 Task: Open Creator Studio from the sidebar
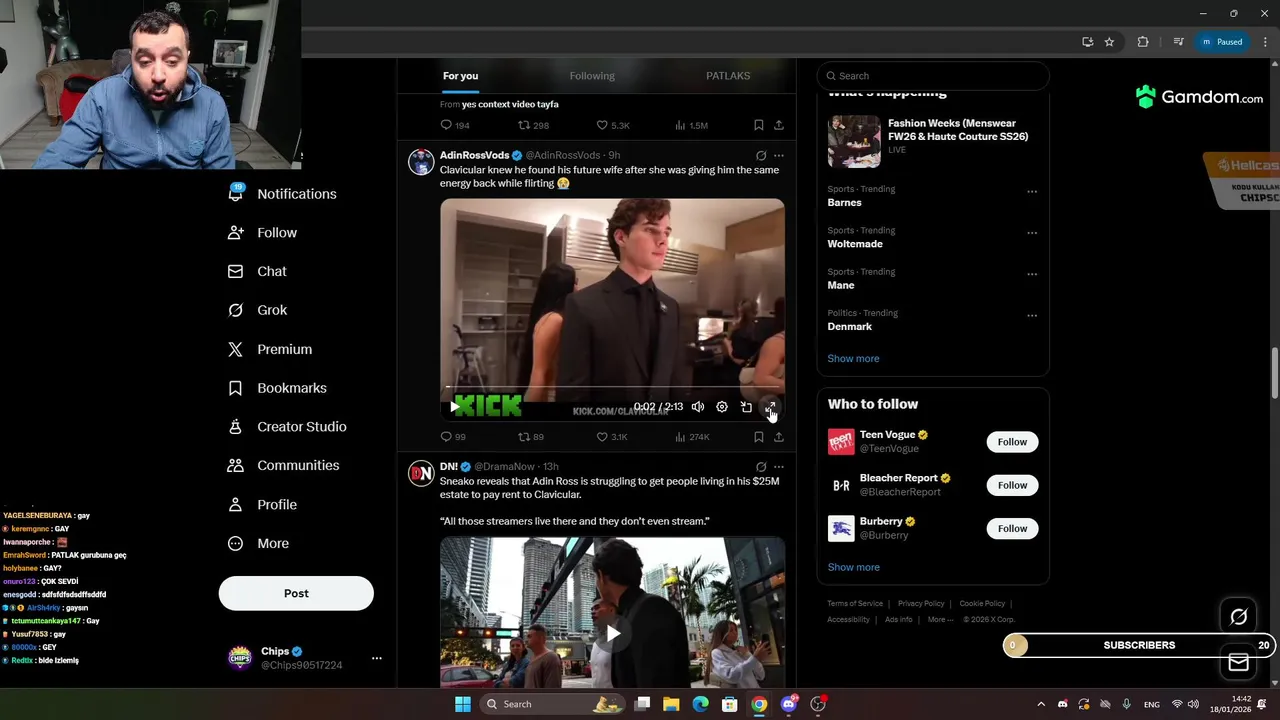point(287,427)
